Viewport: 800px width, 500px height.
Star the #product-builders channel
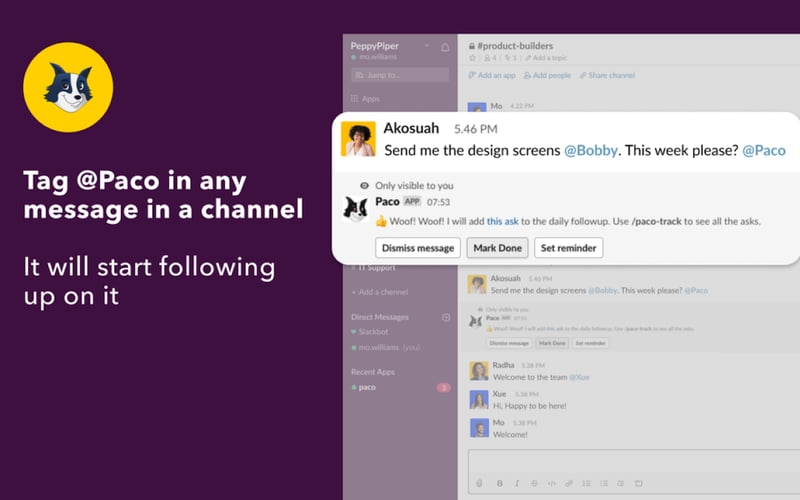pyautogui.click(x=472, y=58)
